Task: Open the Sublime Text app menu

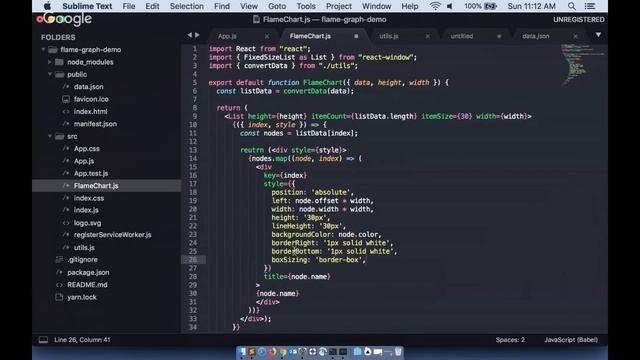Action: tap(87, 6)
